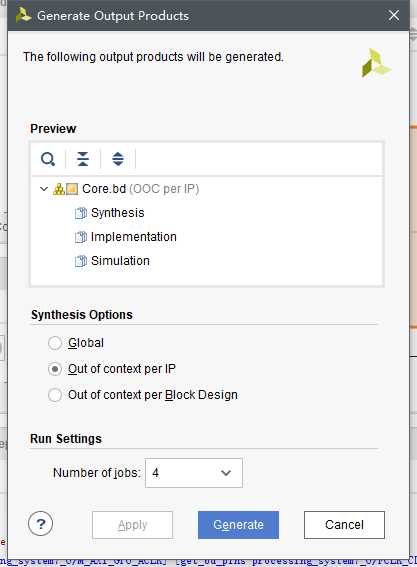Select the Simulation tree item
The width and height of the screenshot is (417, 567).
(x=120, y=261)
